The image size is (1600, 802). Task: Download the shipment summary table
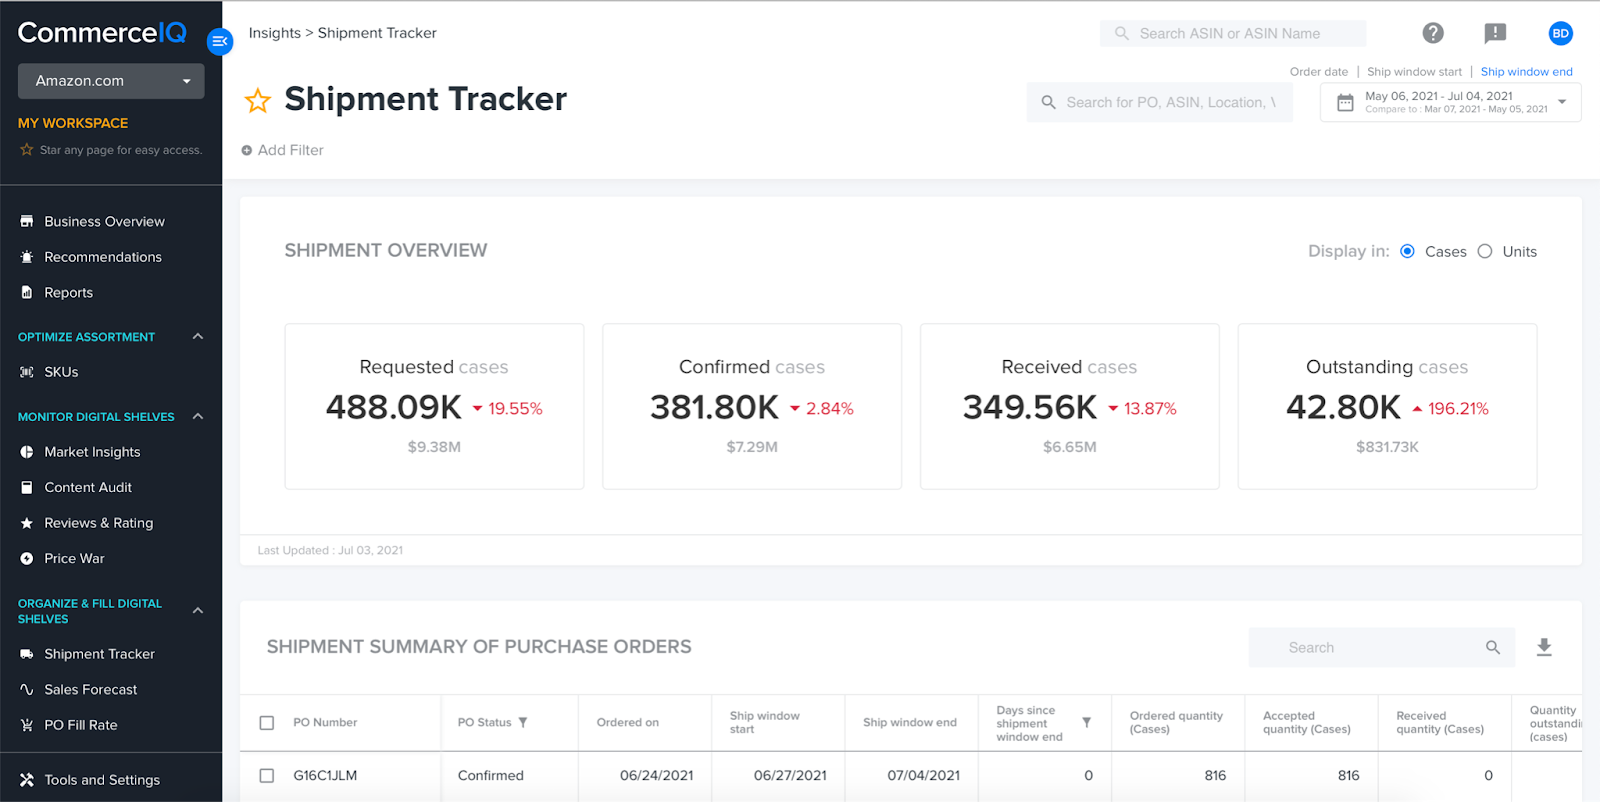pos(1544,647)
